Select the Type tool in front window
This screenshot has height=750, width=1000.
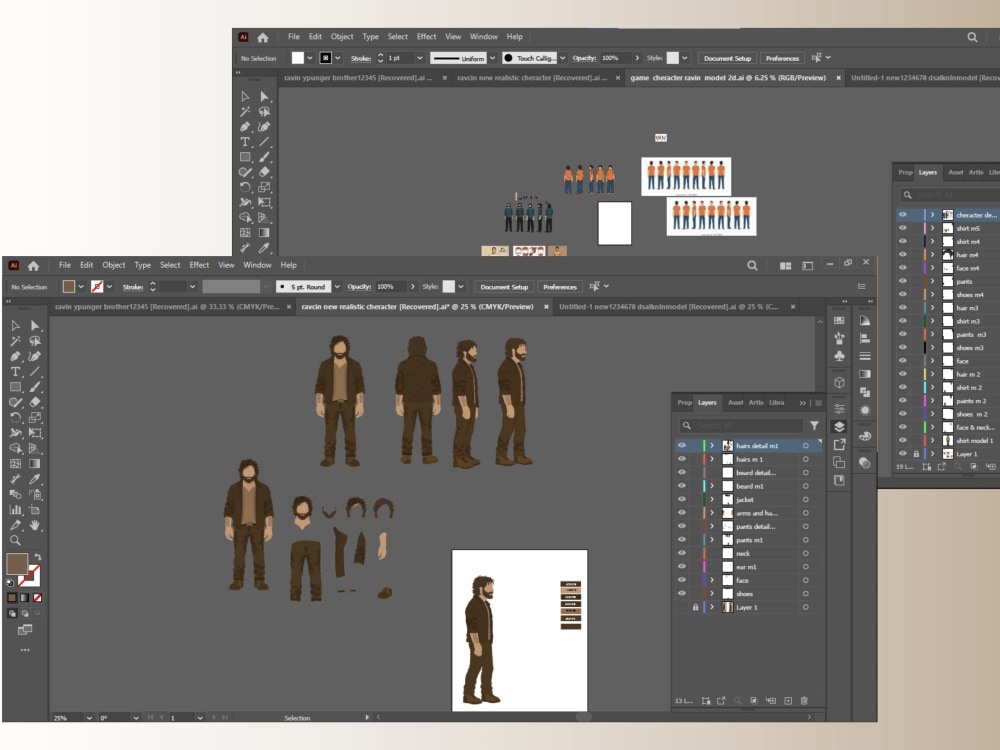[x=16, y=372]
